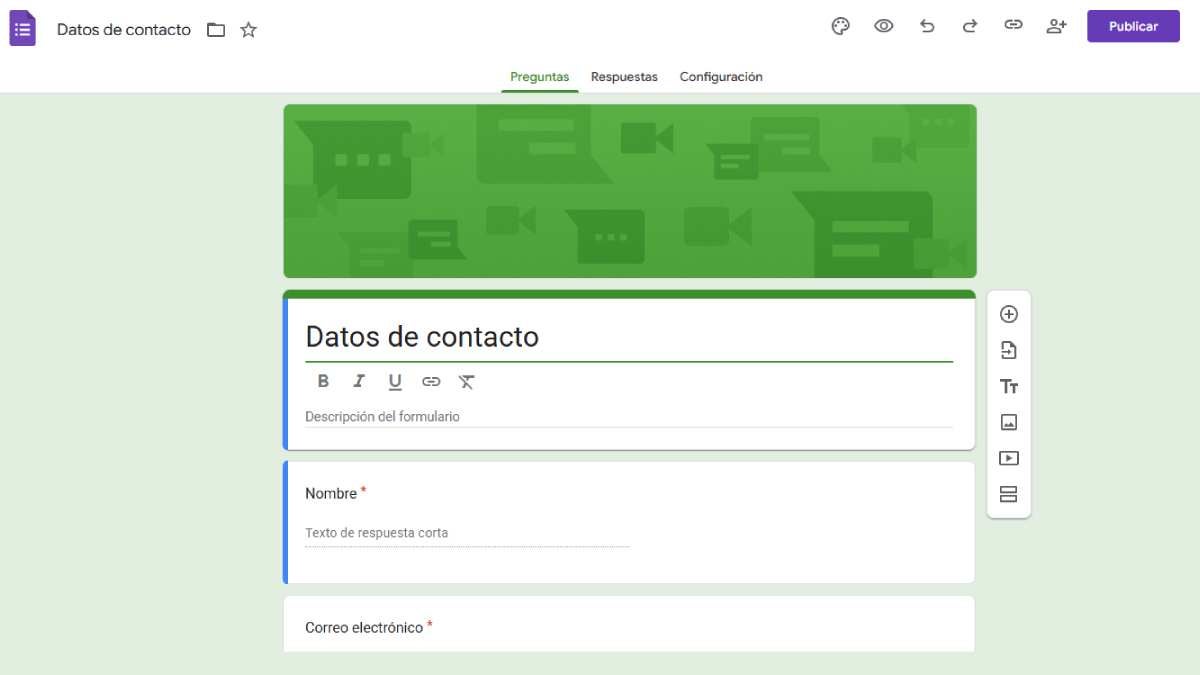Redo the last action

tap(970, 27)
